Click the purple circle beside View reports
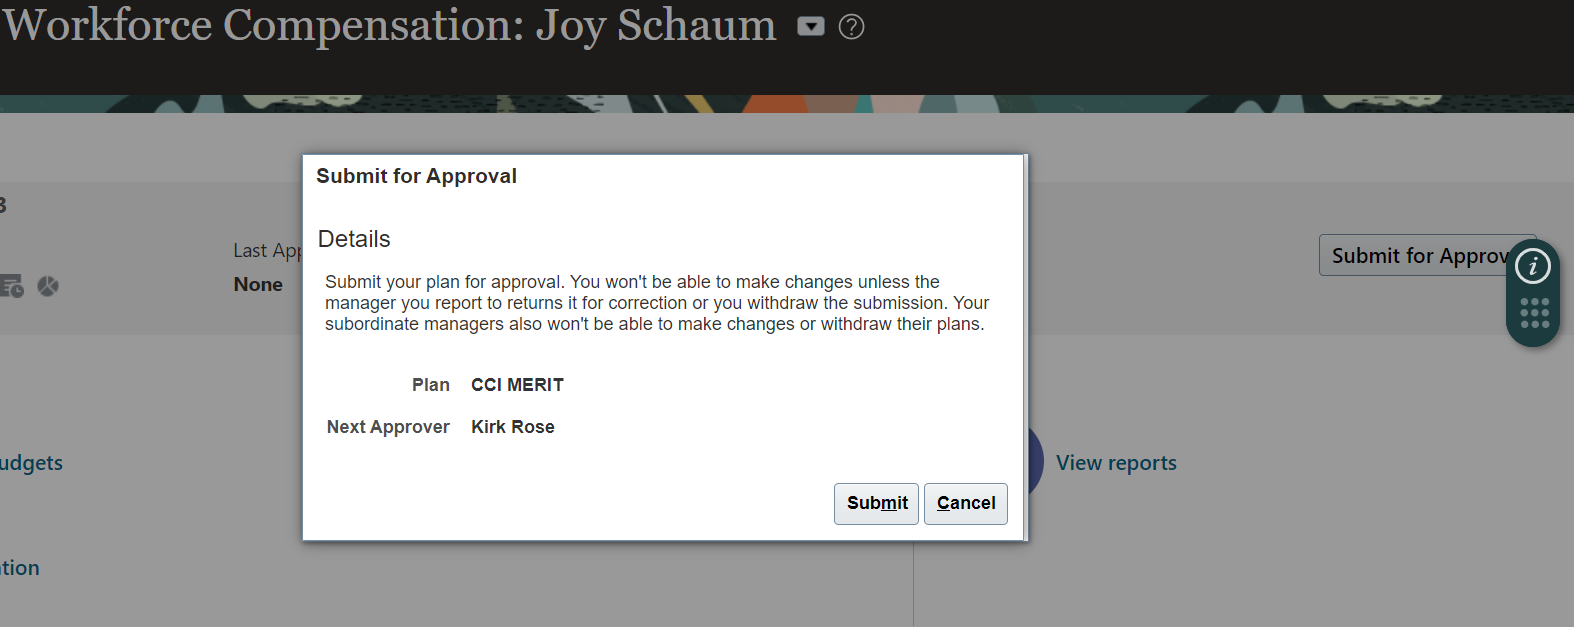1574x627 pixels. (x=1035, y=462)
